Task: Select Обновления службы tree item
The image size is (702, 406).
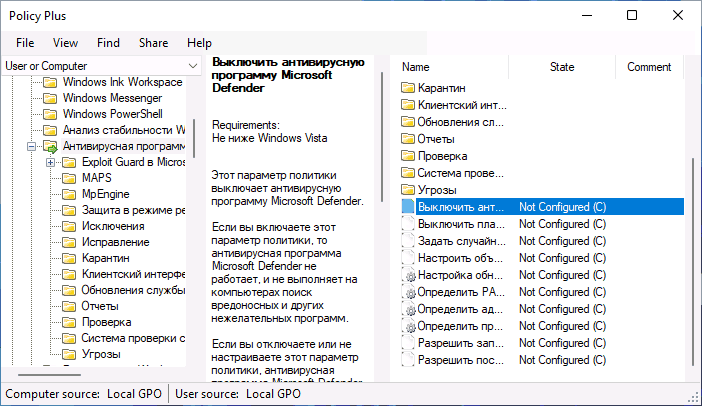Action: [133, 291]
